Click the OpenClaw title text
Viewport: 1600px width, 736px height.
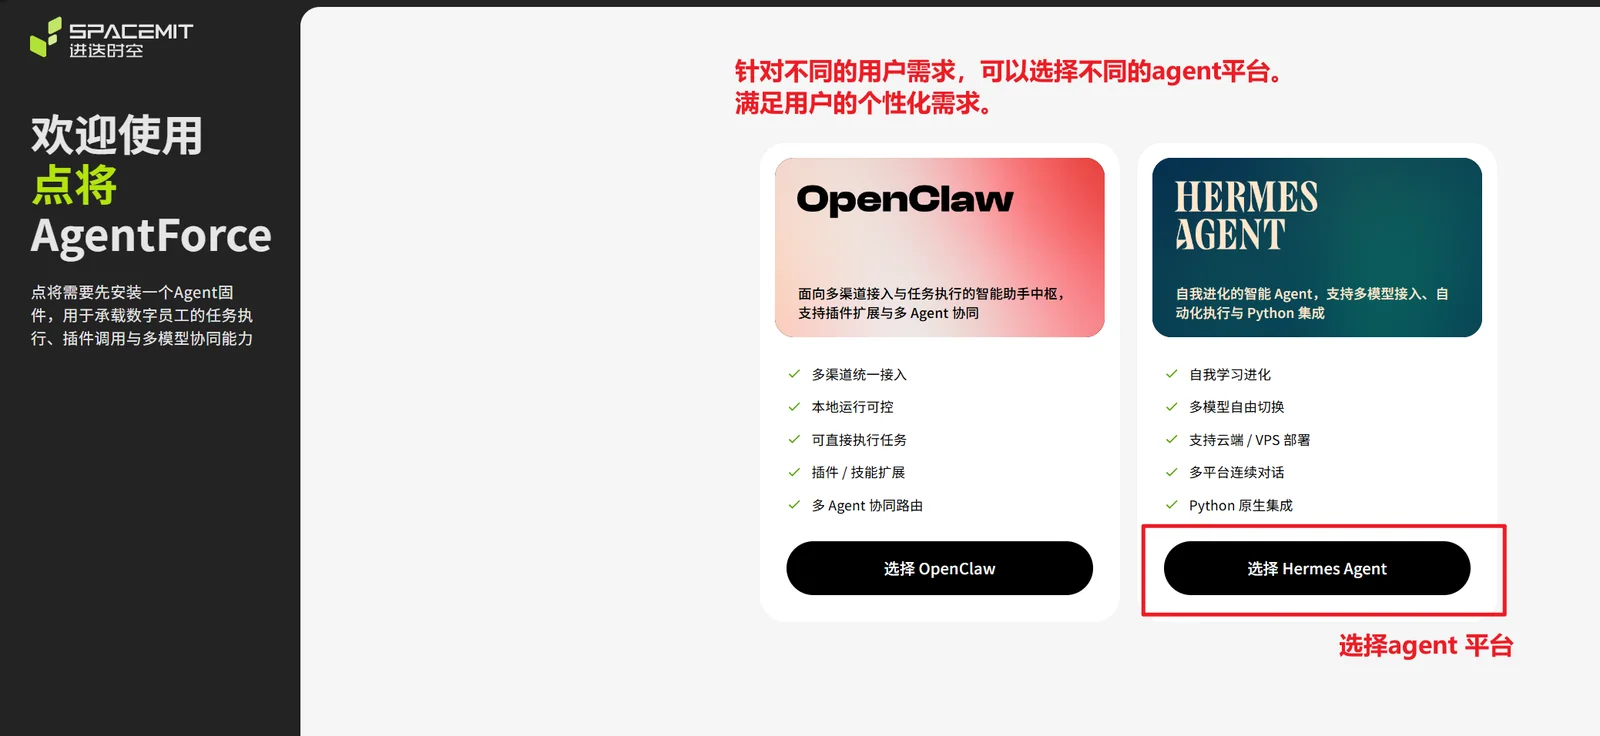(x=904, y=200)
